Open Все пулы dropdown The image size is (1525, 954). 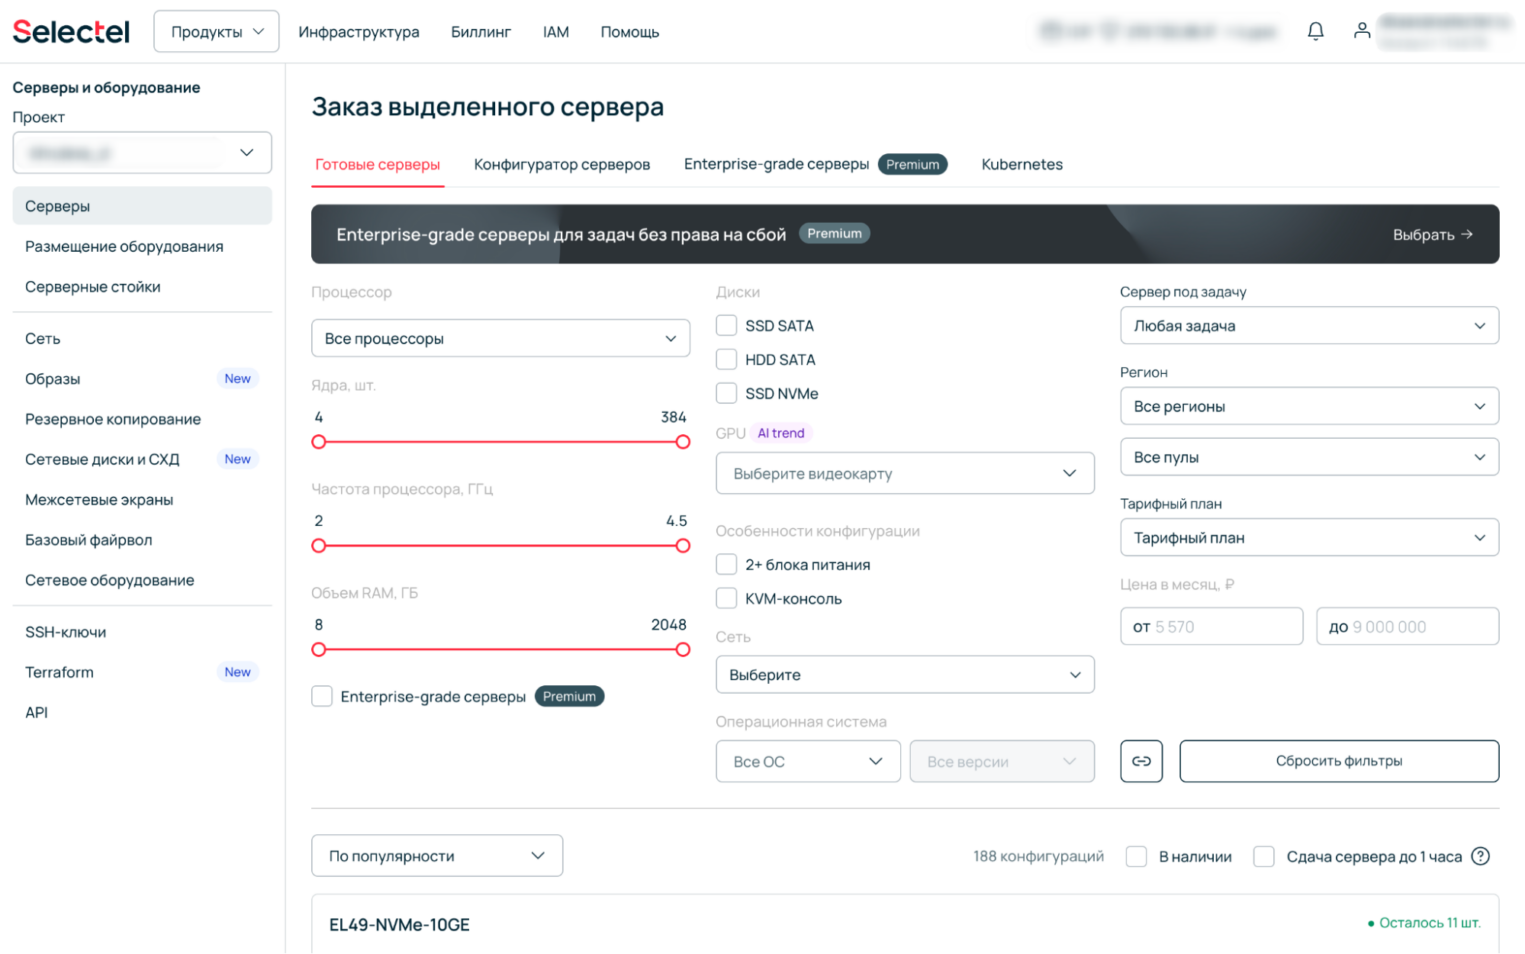click(1309, 457)
